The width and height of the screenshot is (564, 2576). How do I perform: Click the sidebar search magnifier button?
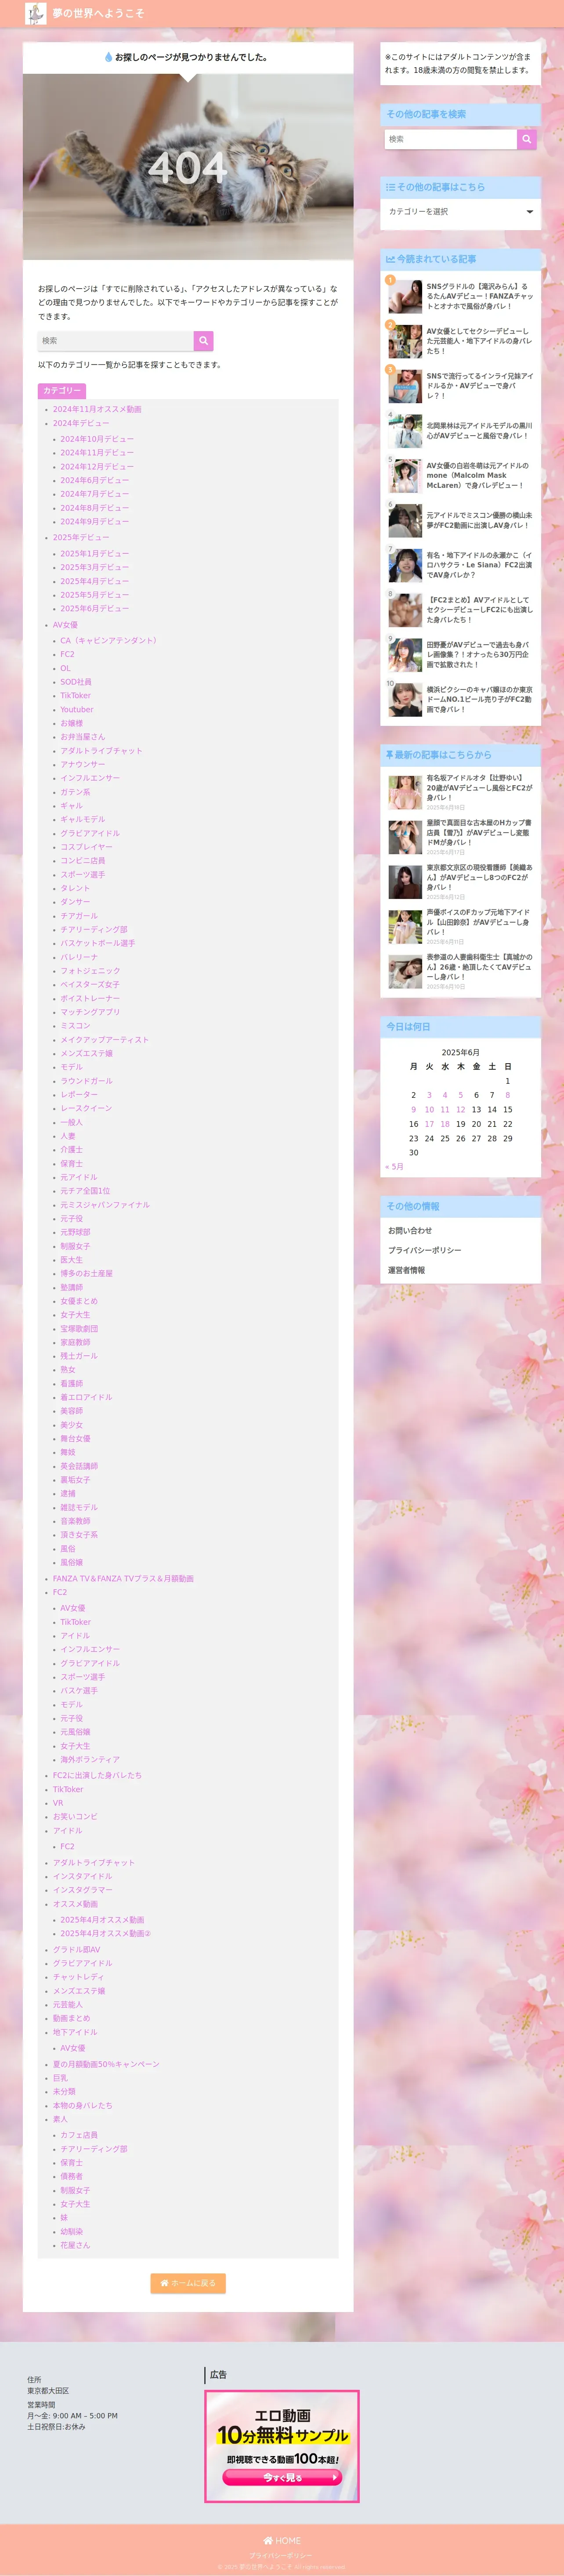tap(527, 139)
